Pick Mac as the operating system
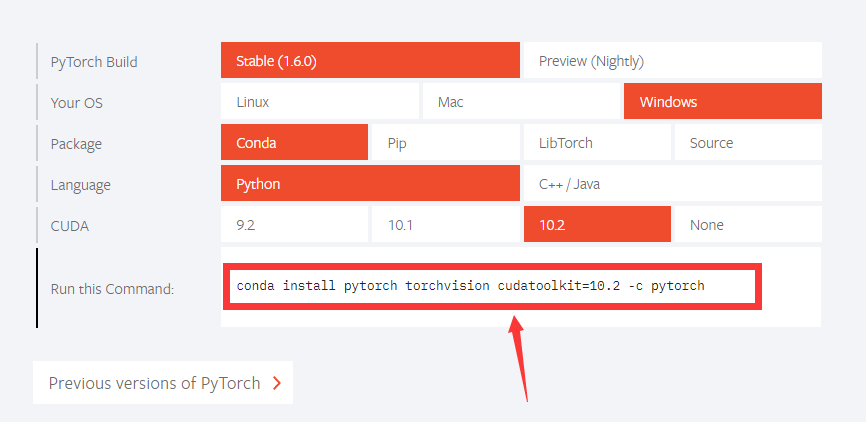 click(521, 102)
